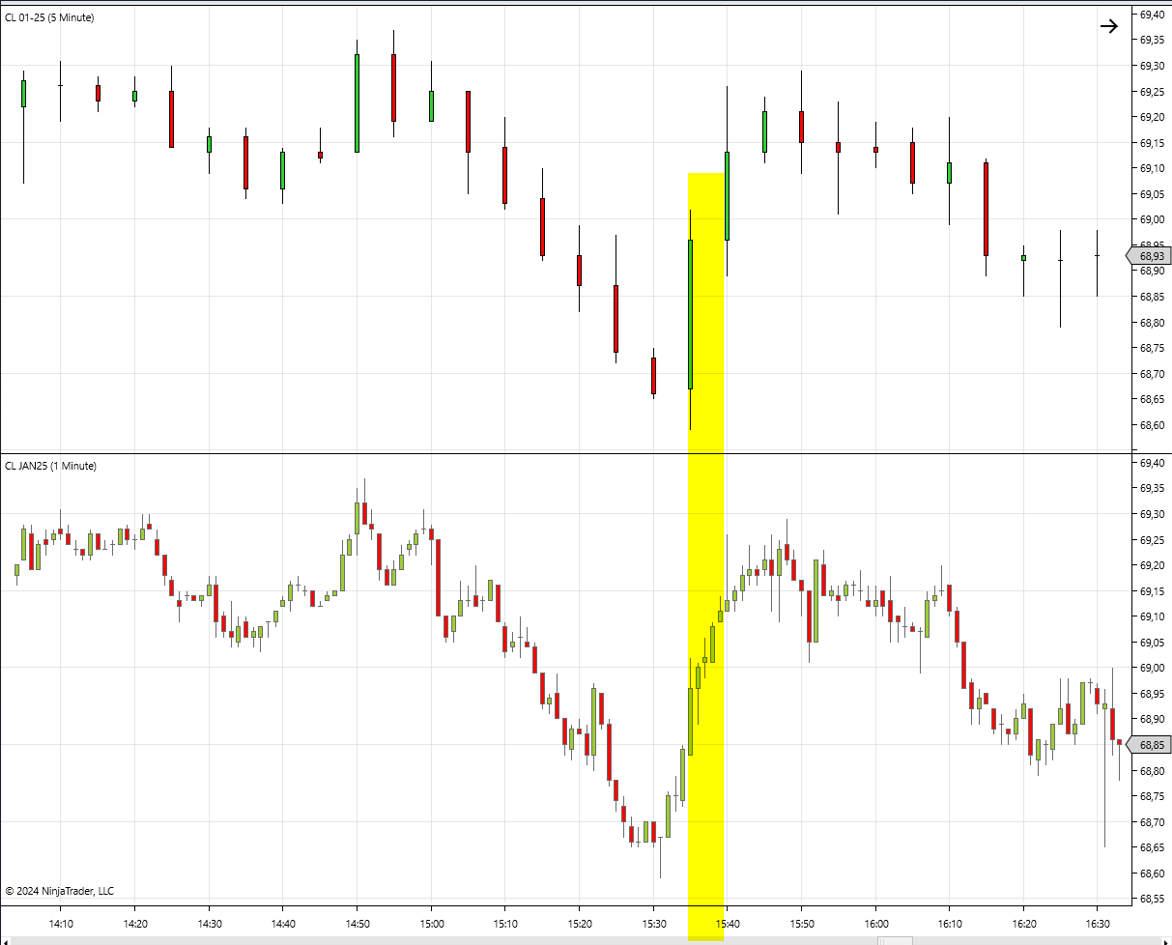The height and width of the screenshot is (945, 1172).
Task: Click 69,40 on the 5-minute price axis
Action: tap(1152, 14)
